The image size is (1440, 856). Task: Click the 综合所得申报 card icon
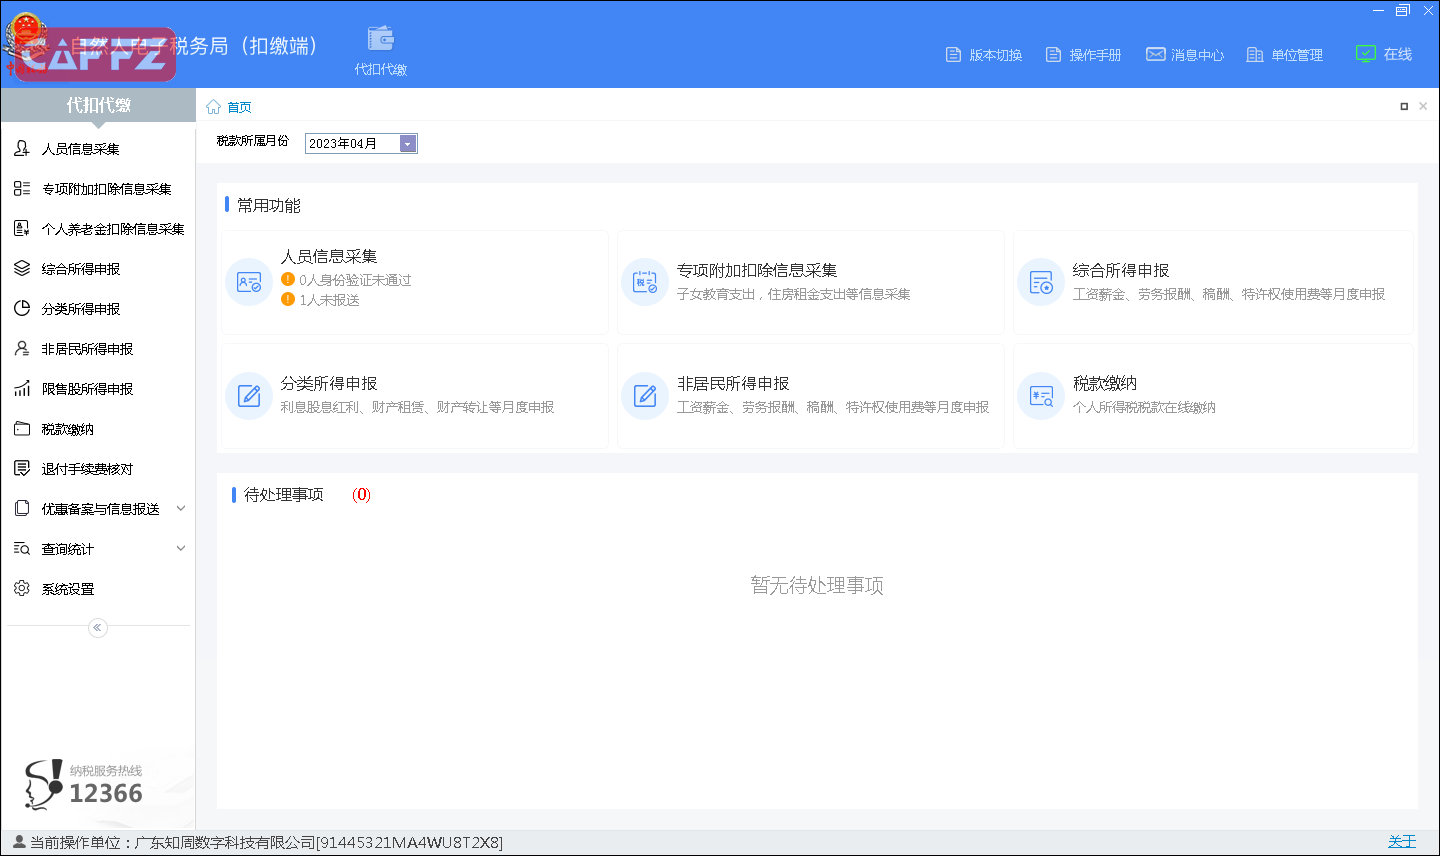[1041, 283]
